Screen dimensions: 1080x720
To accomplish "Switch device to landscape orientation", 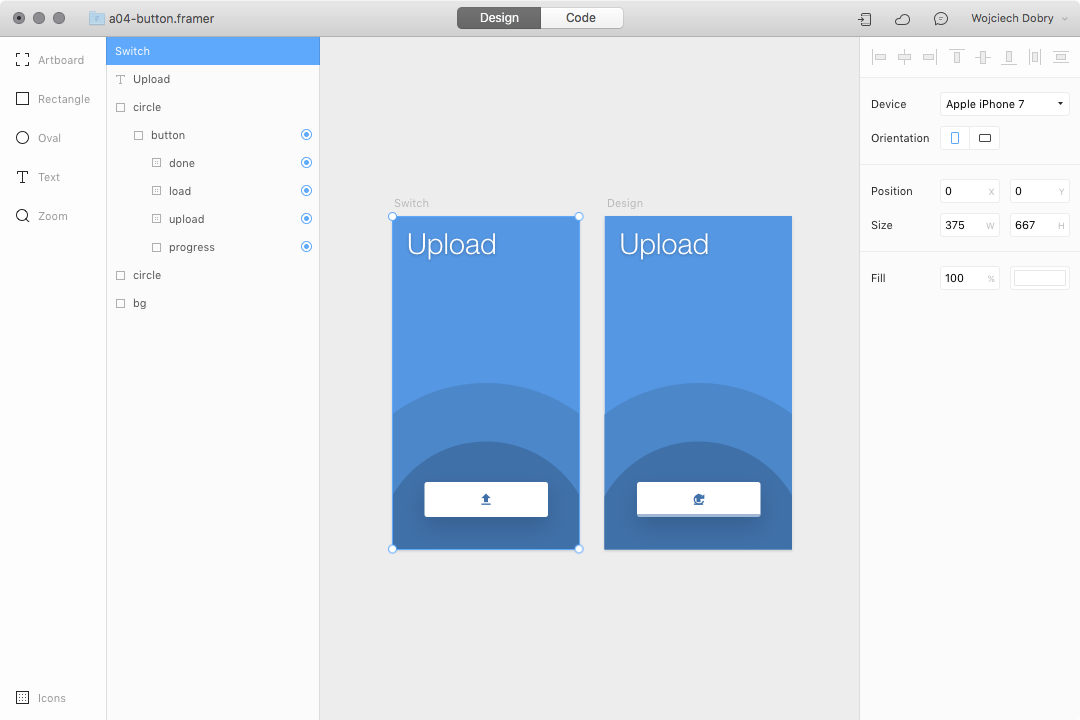I will [984, 137].
